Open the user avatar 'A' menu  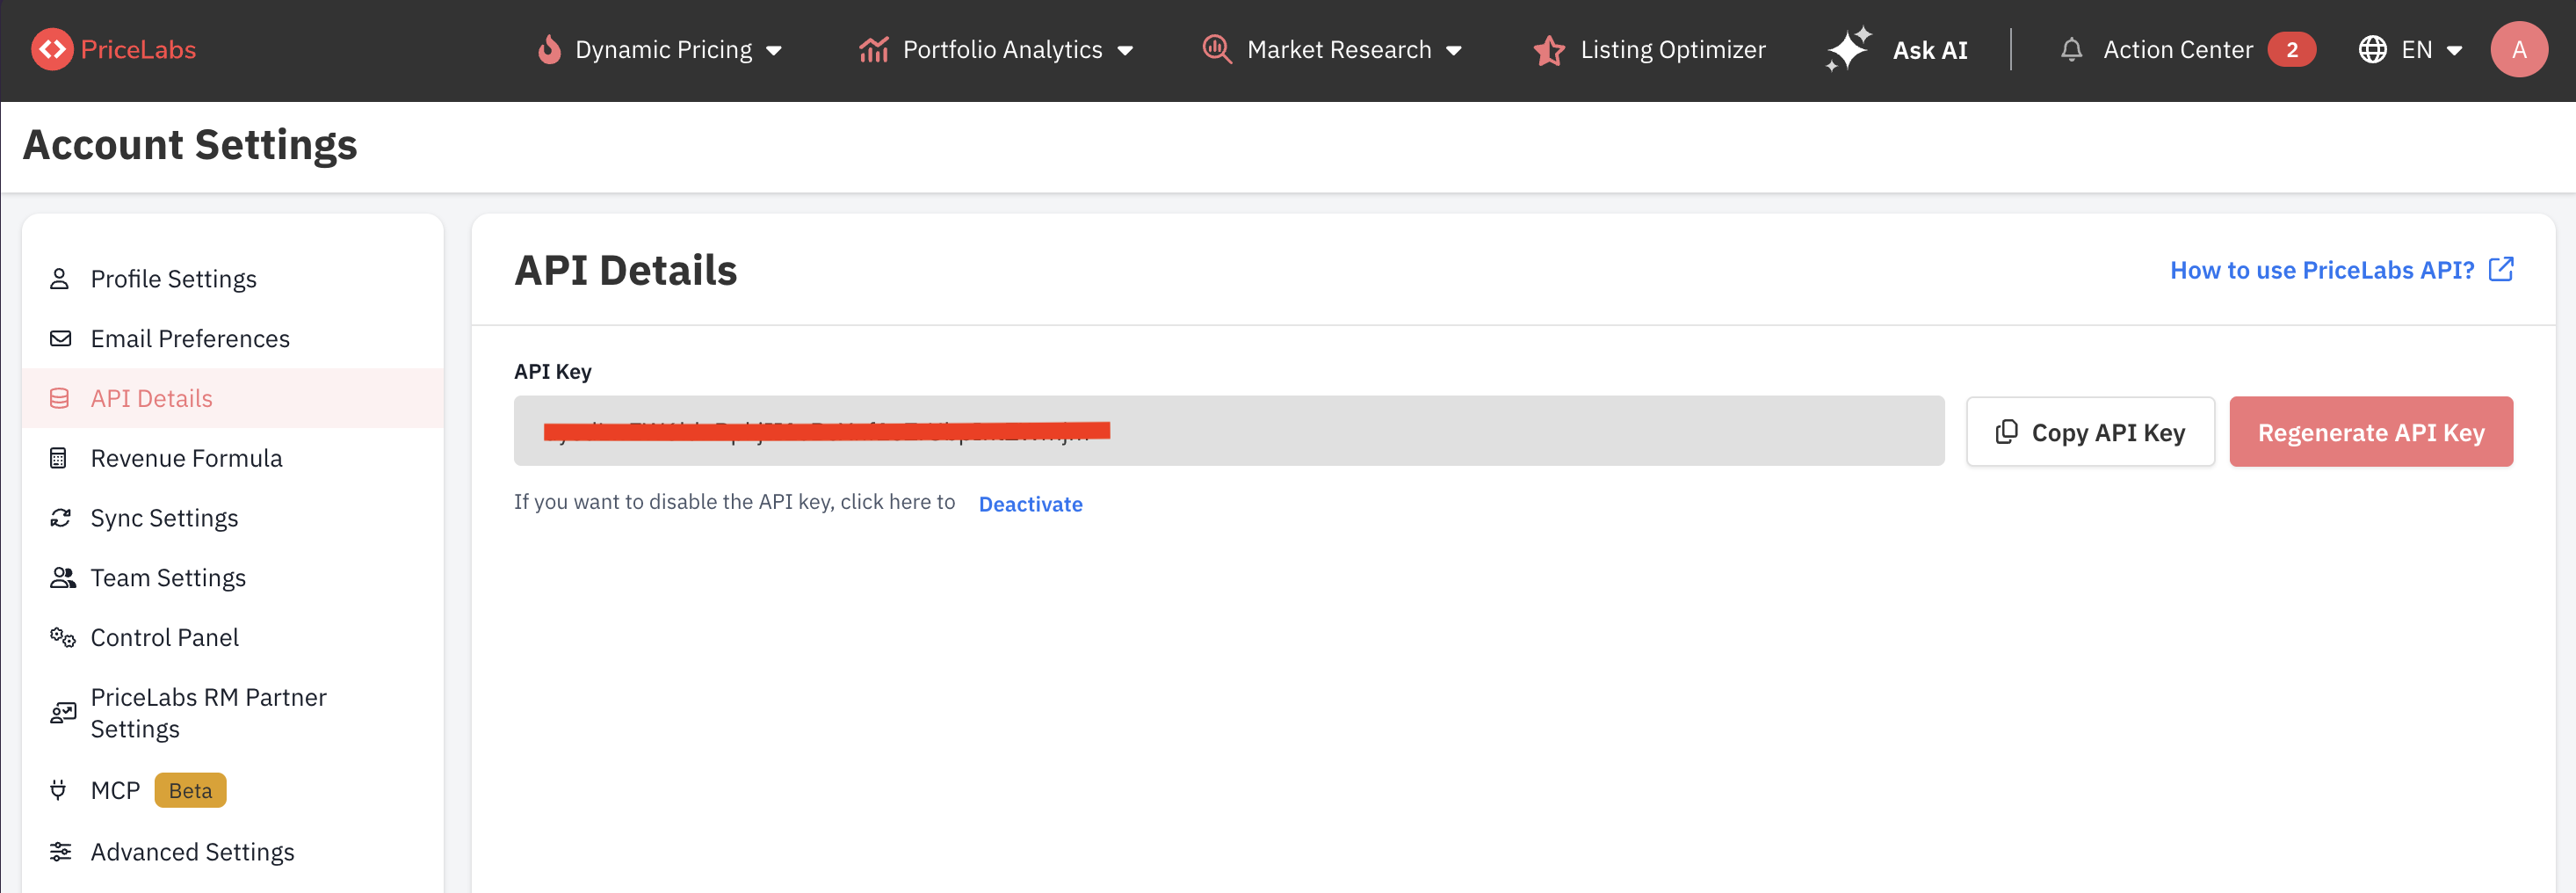pos(2518,49)
